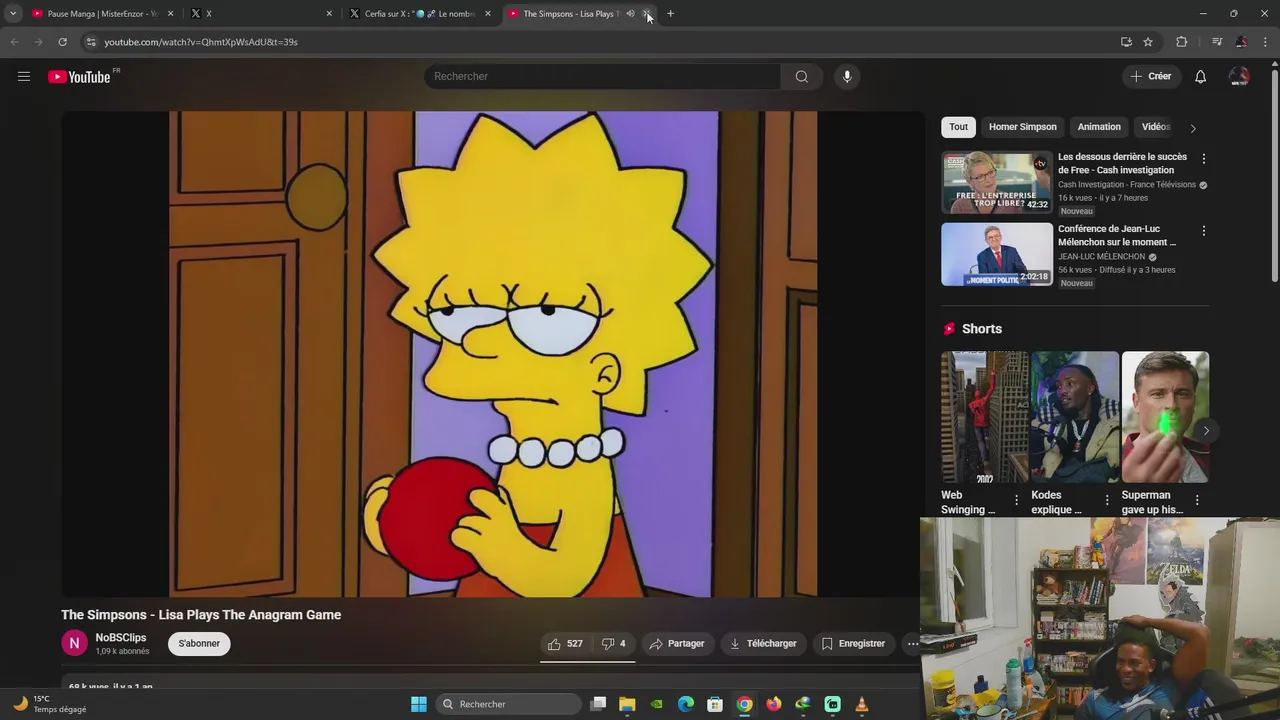Open options for the Mélenchon conference video
Screen dimensions: 1280x720
pos(1203,231)
